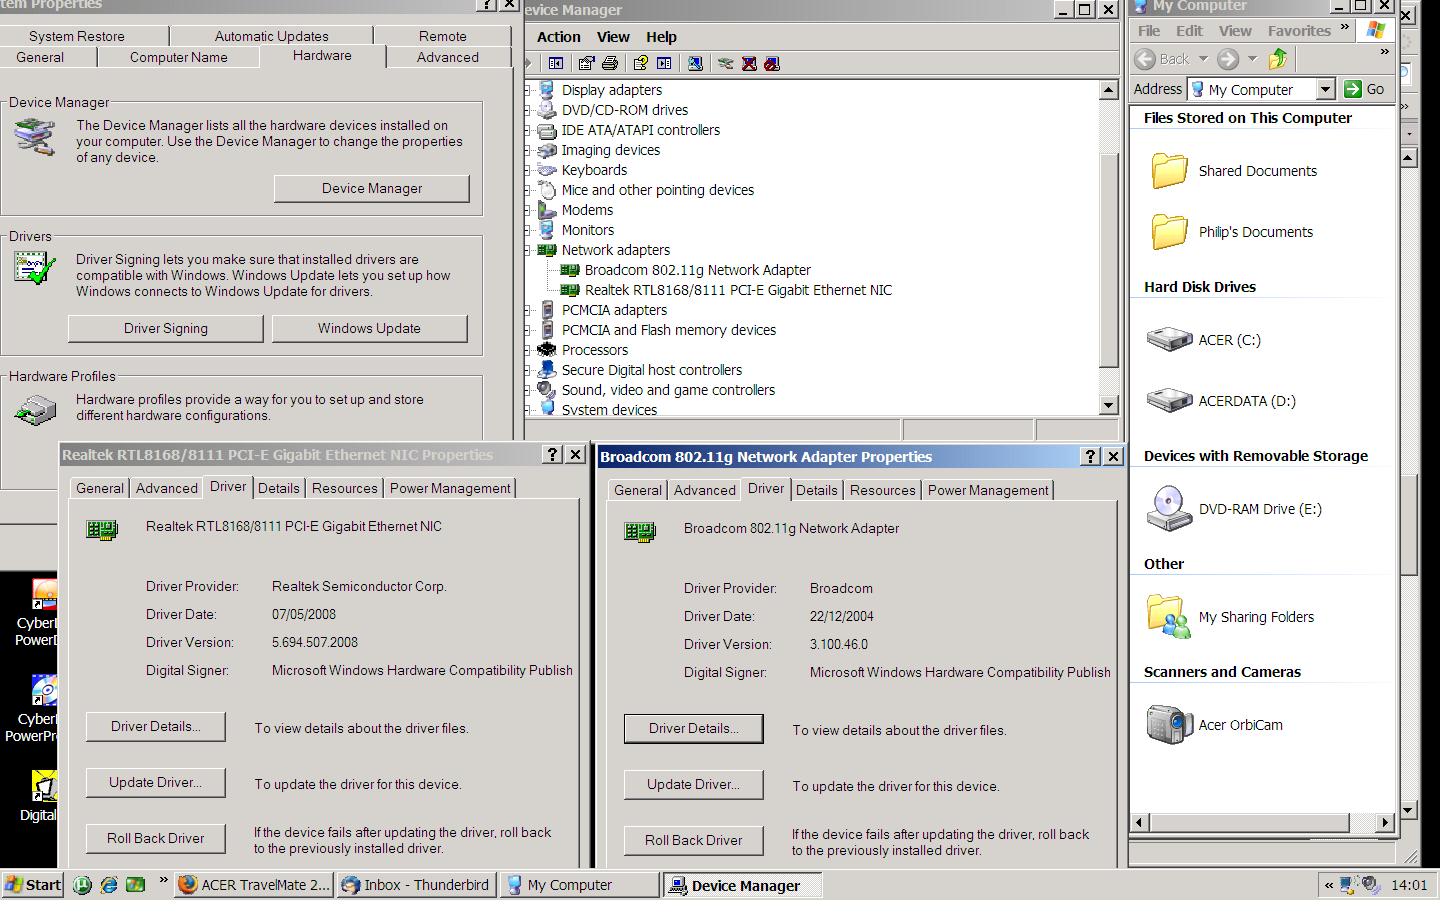Click the Uninstall device toolbar icon
This screenshot has width=1440, height=914.
[749, 63]
